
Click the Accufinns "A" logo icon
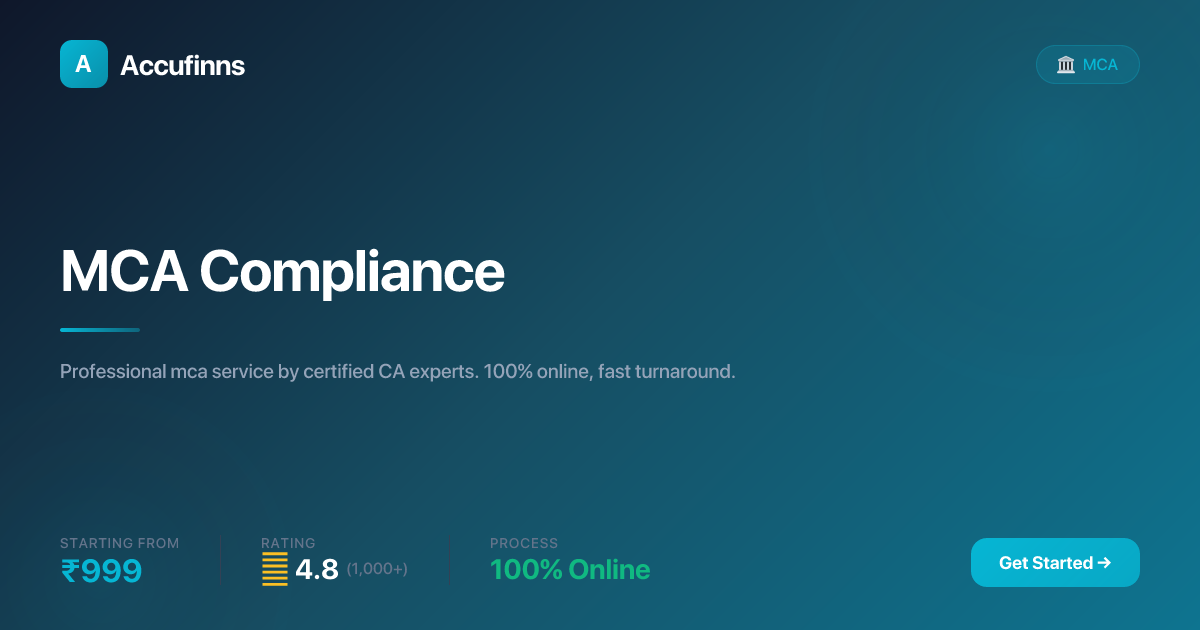coord(84,64)
